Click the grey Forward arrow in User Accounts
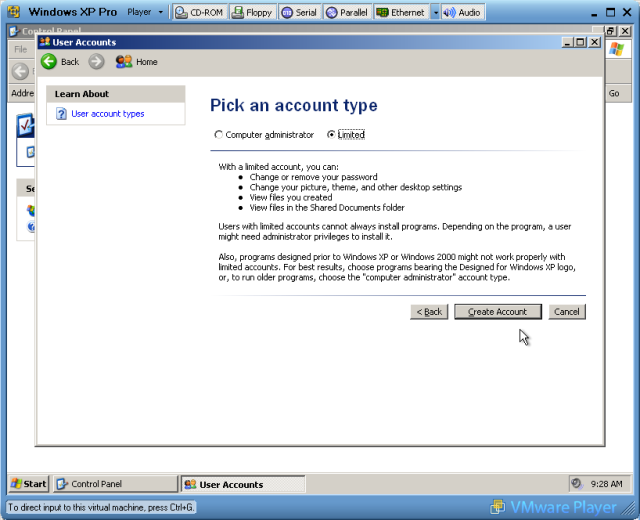 click(x=96, y=62)
